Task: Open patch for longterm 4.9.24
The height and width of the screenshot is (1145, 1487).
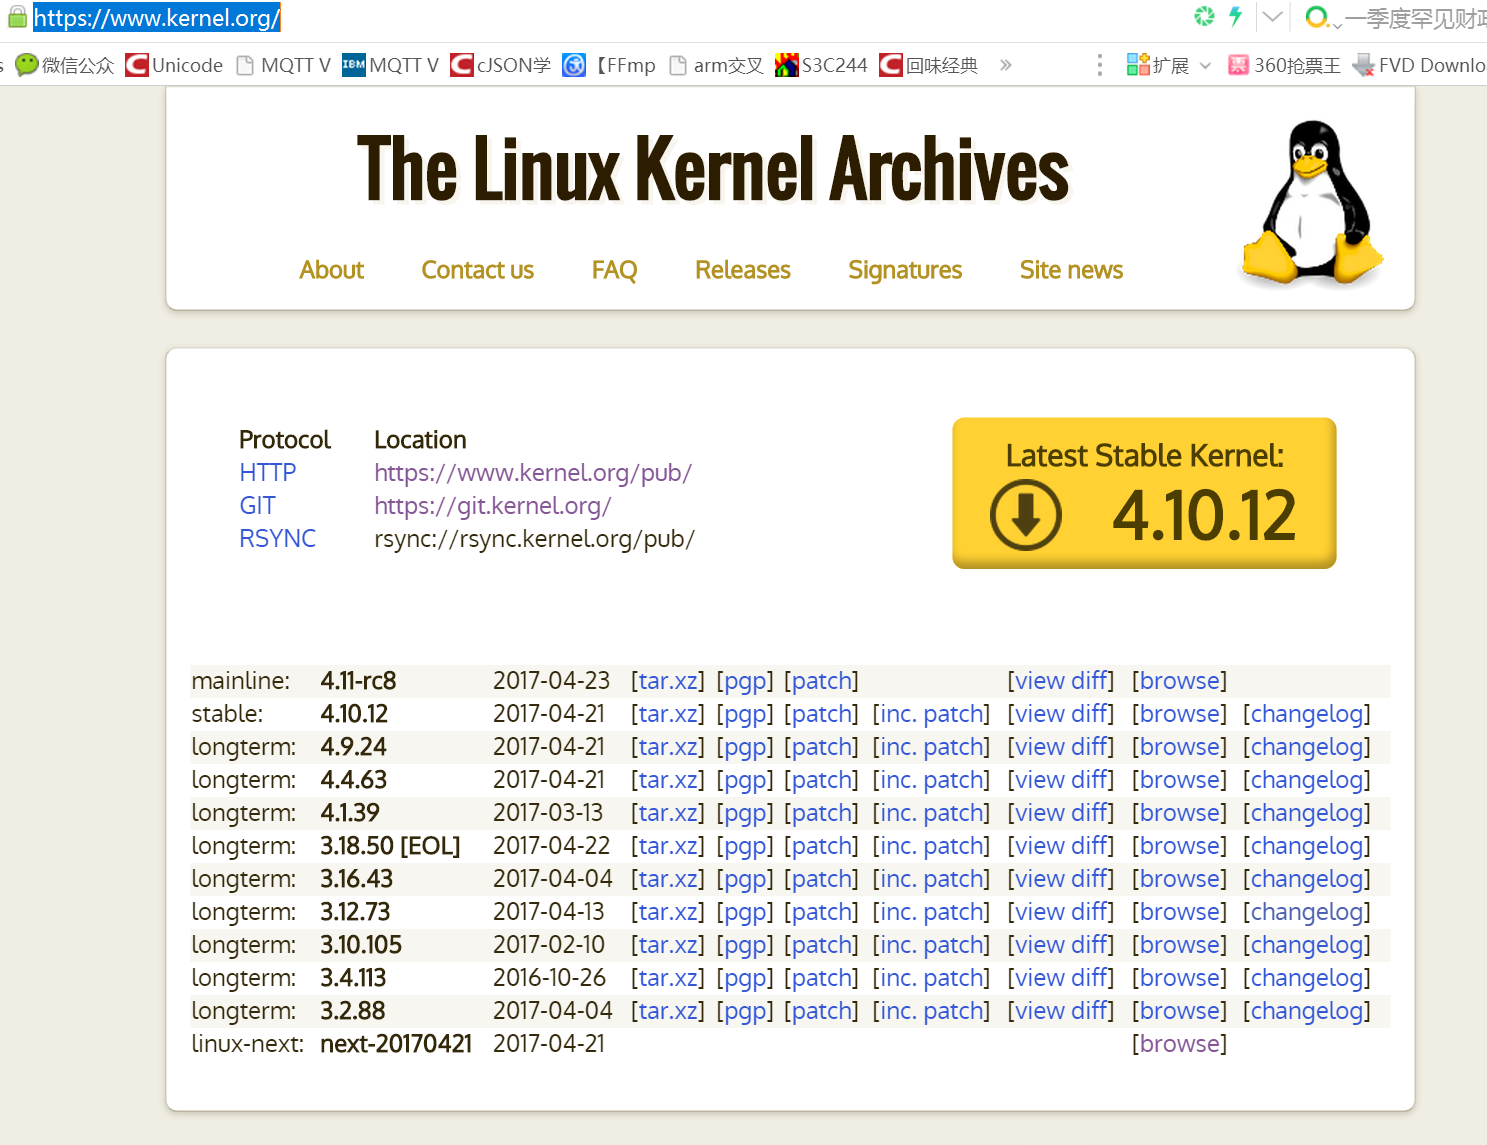Action: click(x=822, y=747)
